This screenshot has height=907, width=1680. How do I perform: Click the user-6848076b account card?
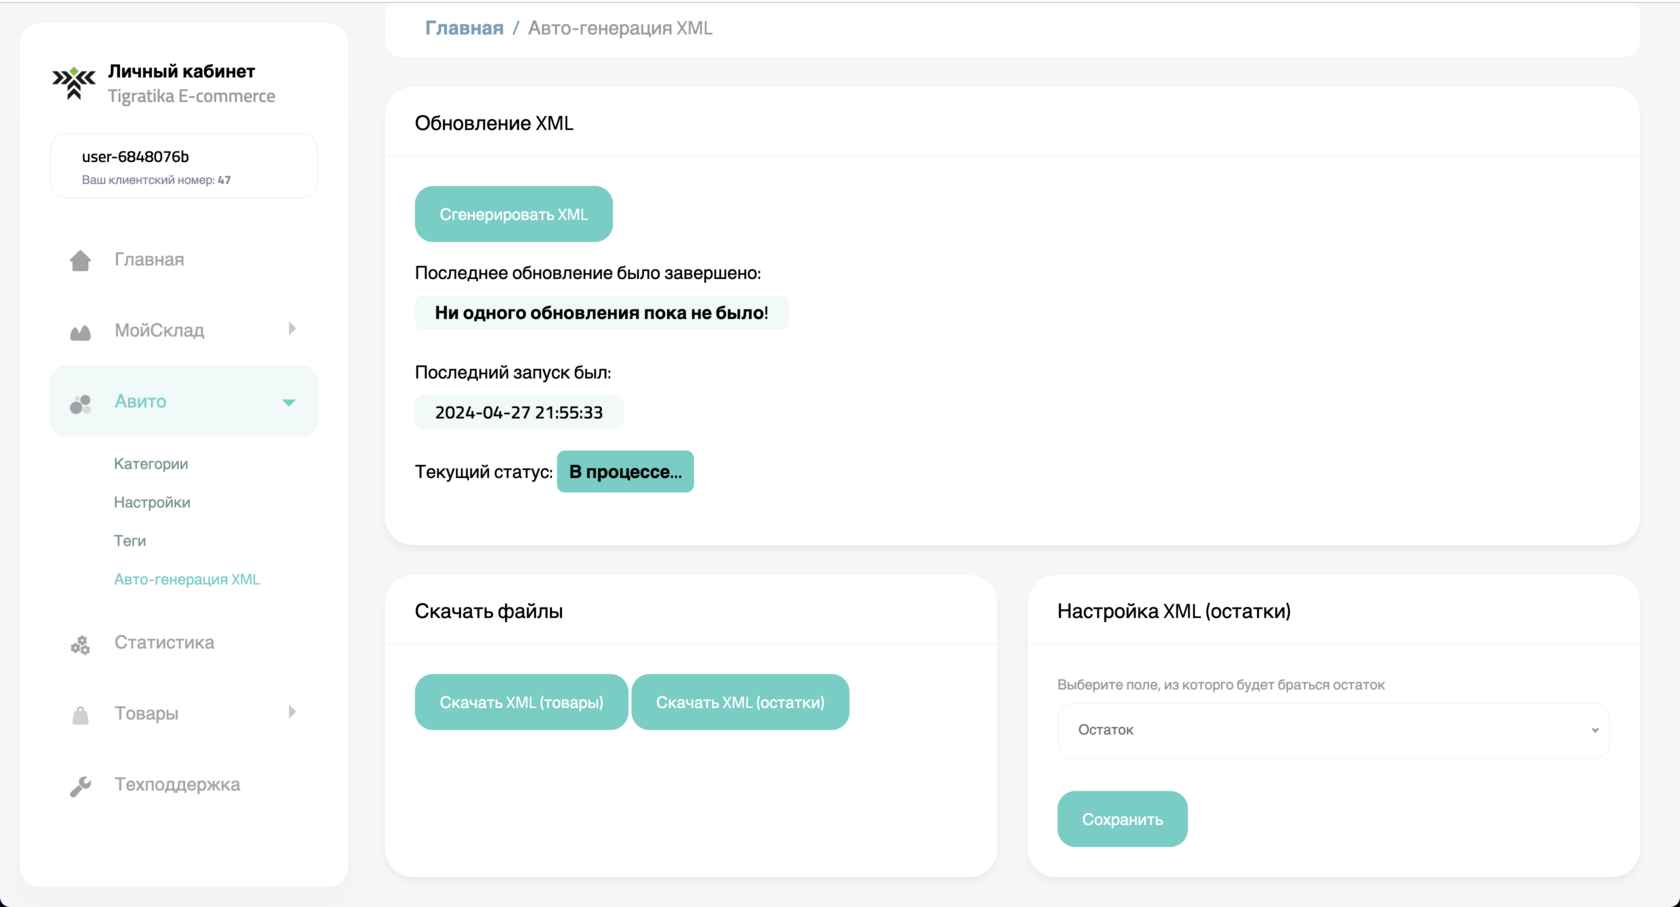pyautogui.click(x=184, y=166)
